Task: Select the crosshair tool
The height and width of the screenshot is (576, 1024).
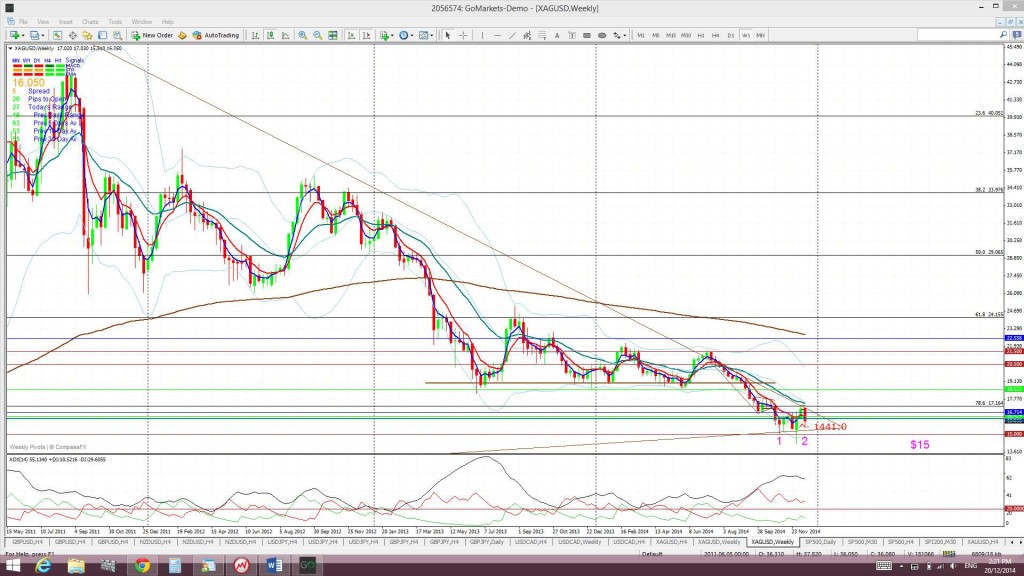Action: point(463,35)
